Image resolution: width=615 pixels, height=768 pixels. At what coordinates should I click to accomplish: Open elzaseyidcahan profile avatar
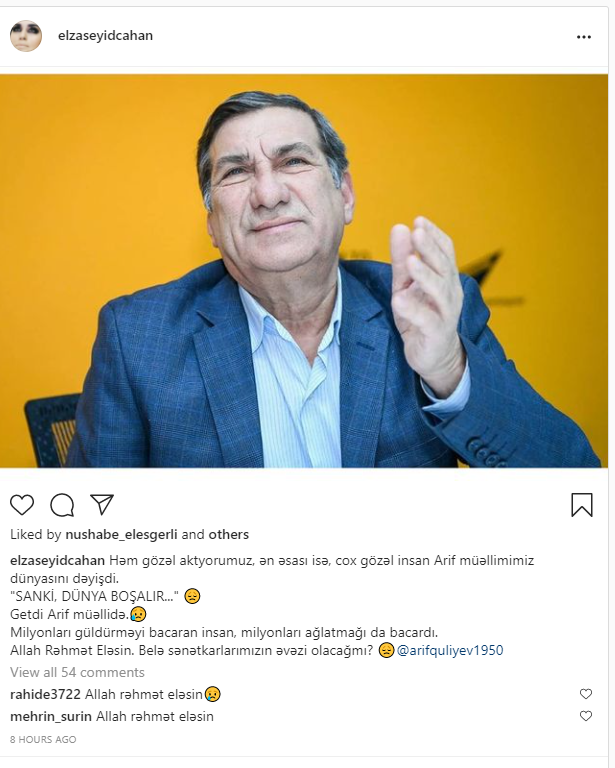pyautogui.click(x=26, y=36)
